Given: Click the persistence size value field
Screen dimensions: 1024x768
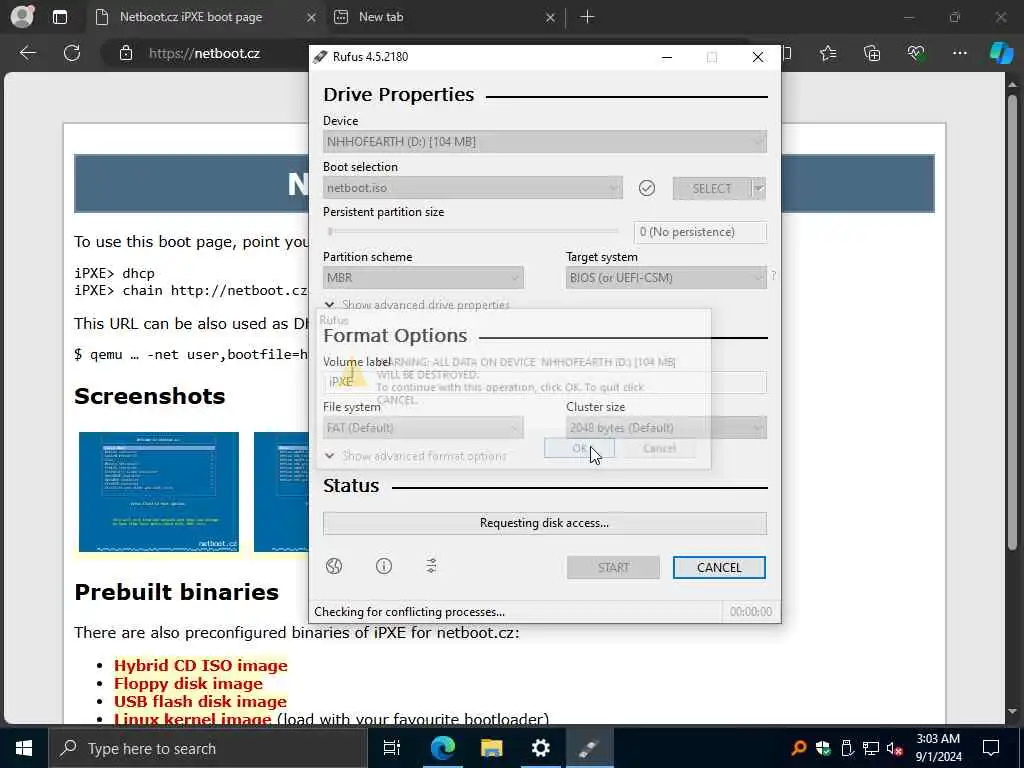Looking at the screenshot, I should pyautogui.click(x=700, y=232).
